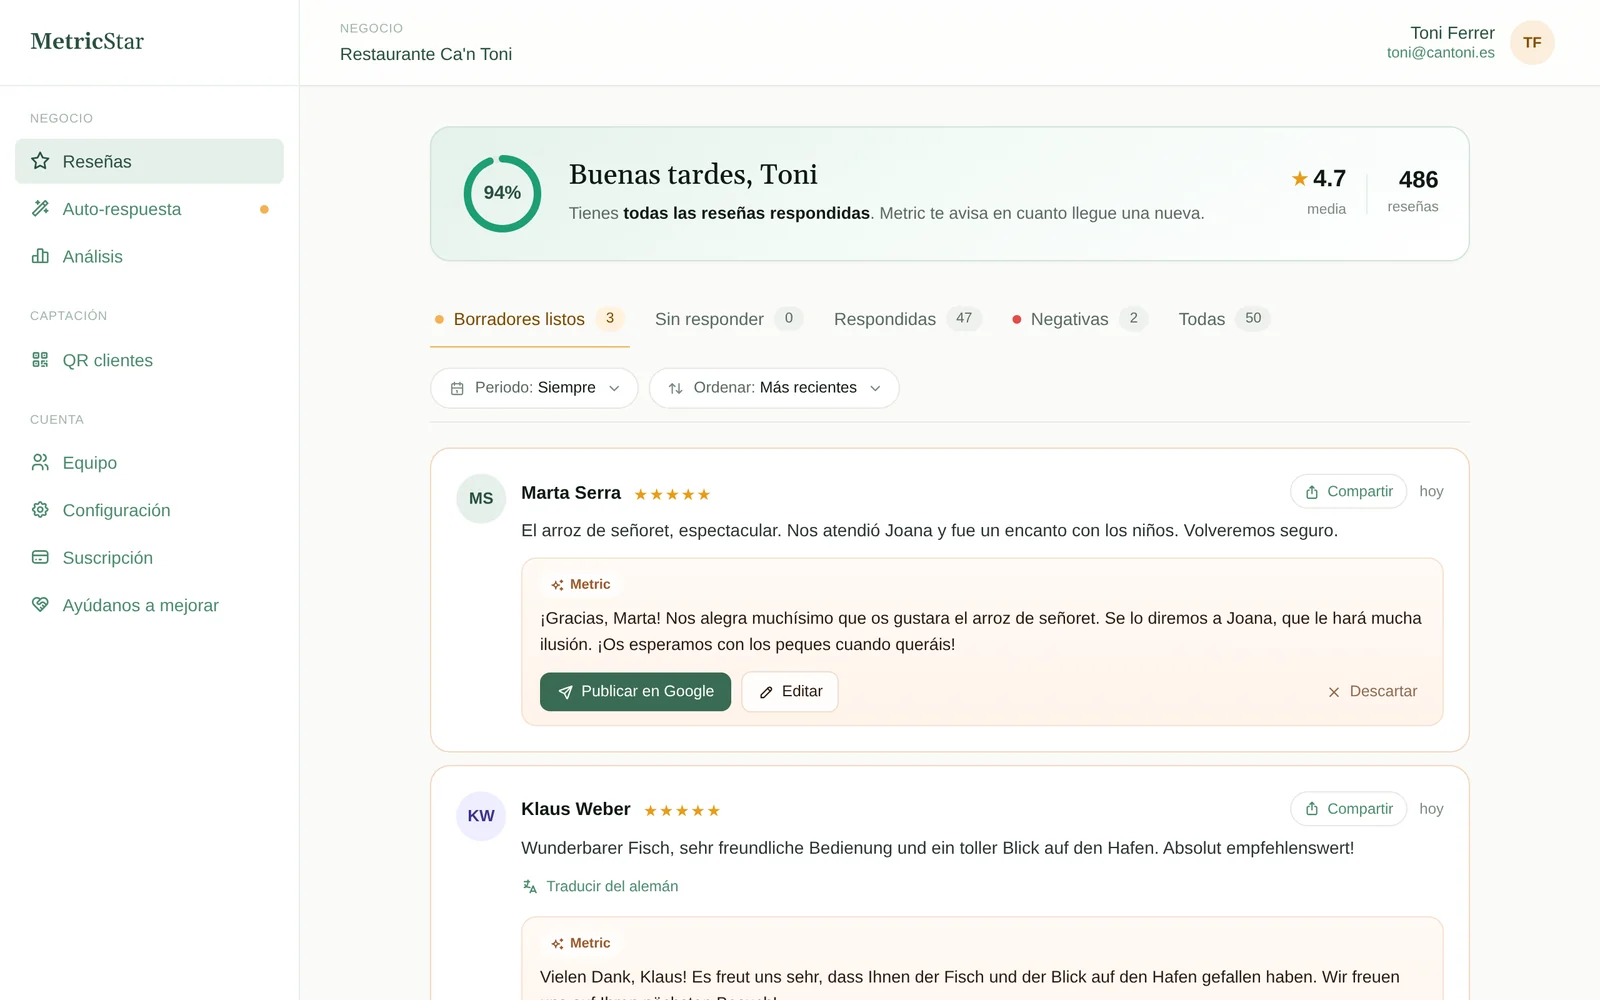This screenshot has height=1000, width=1600.
Task: Click the heart icon for Ayúdanos a mejorar
Action: pyautogui.click(x=40, y=605)
